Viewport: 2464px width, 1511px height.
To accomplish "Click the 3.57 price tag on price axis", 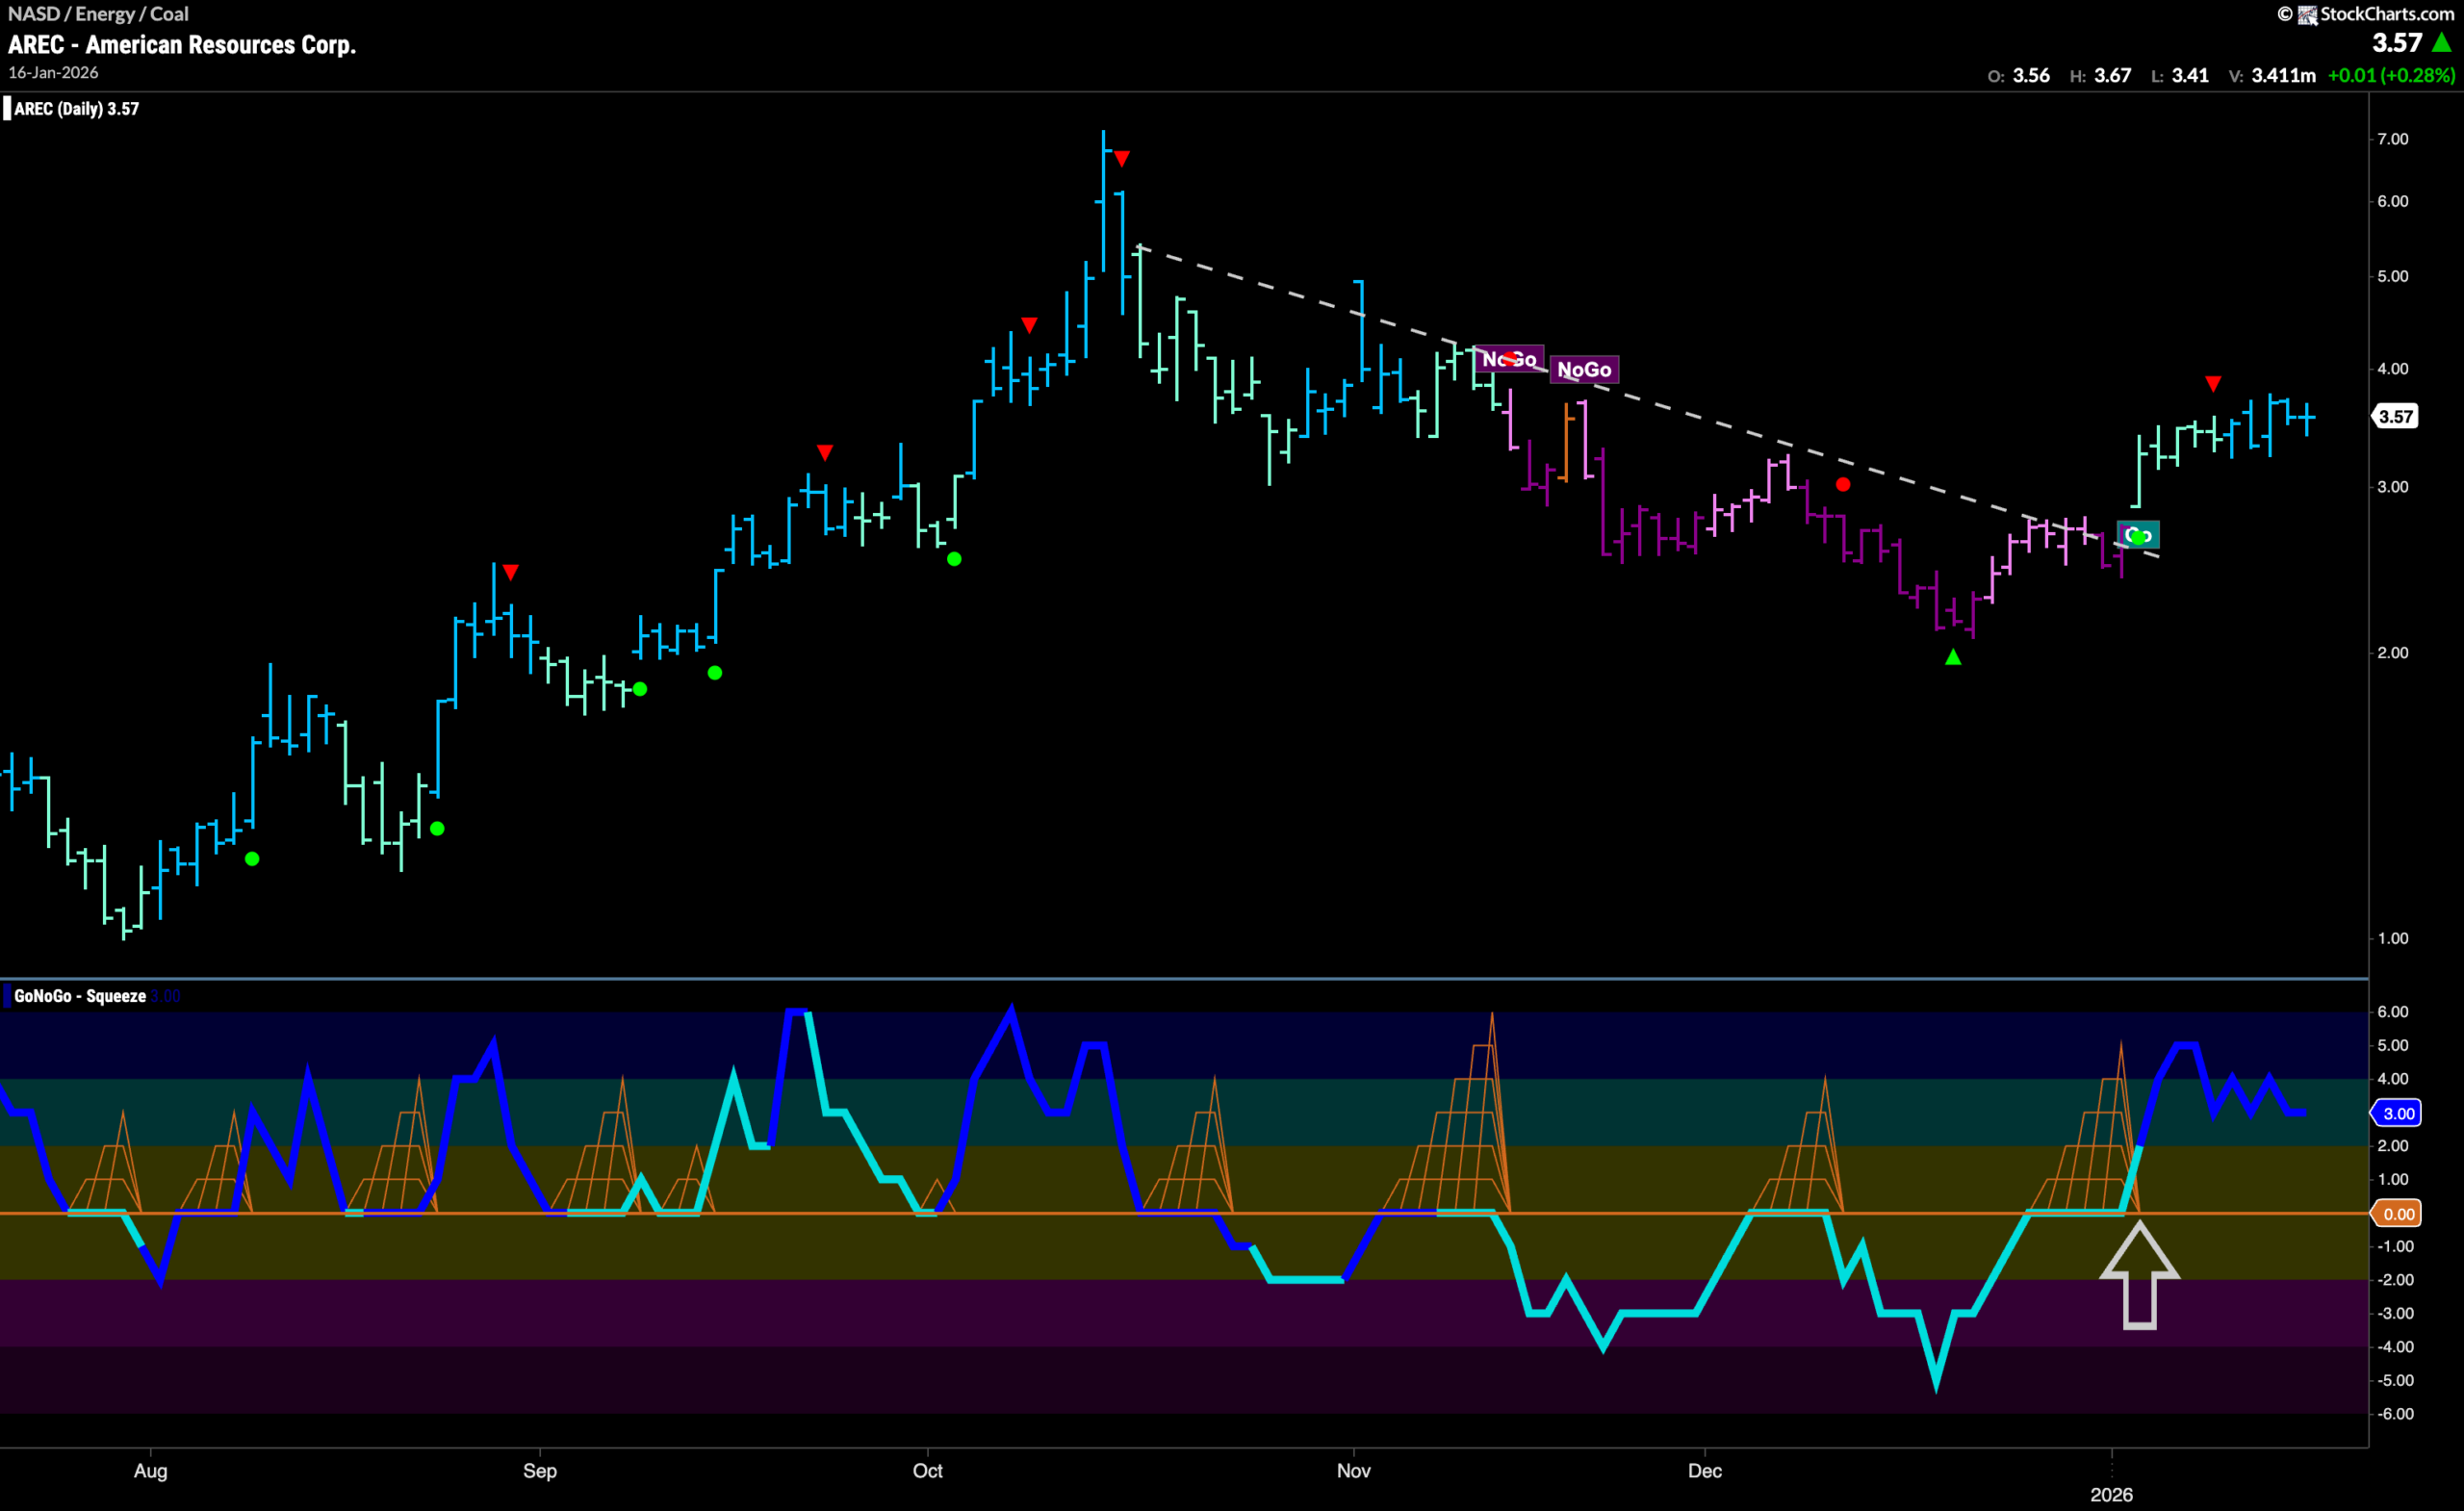I will click(2396, 417).
